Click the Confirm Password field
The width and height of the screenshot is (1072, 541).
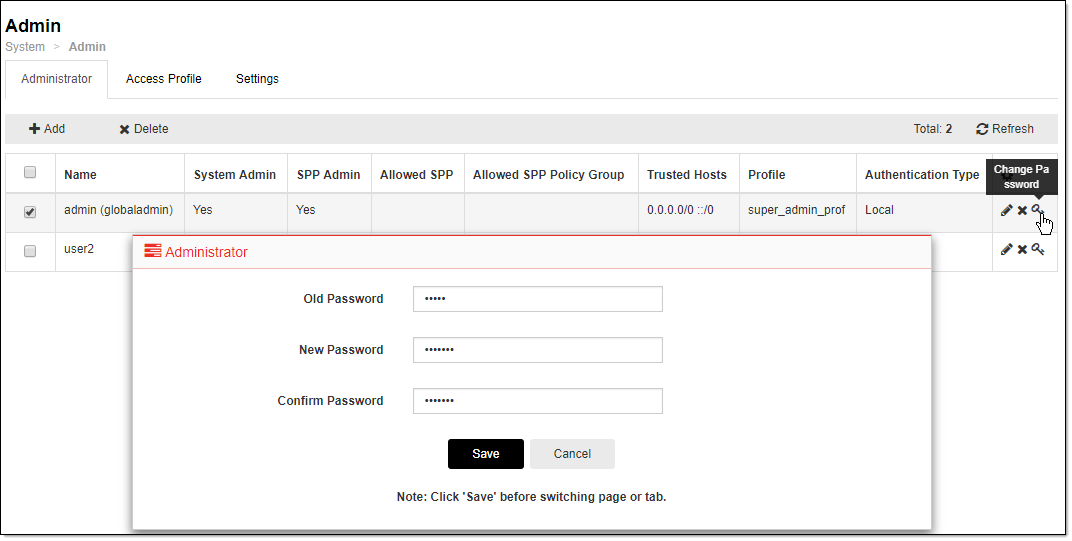pos(537,401)
